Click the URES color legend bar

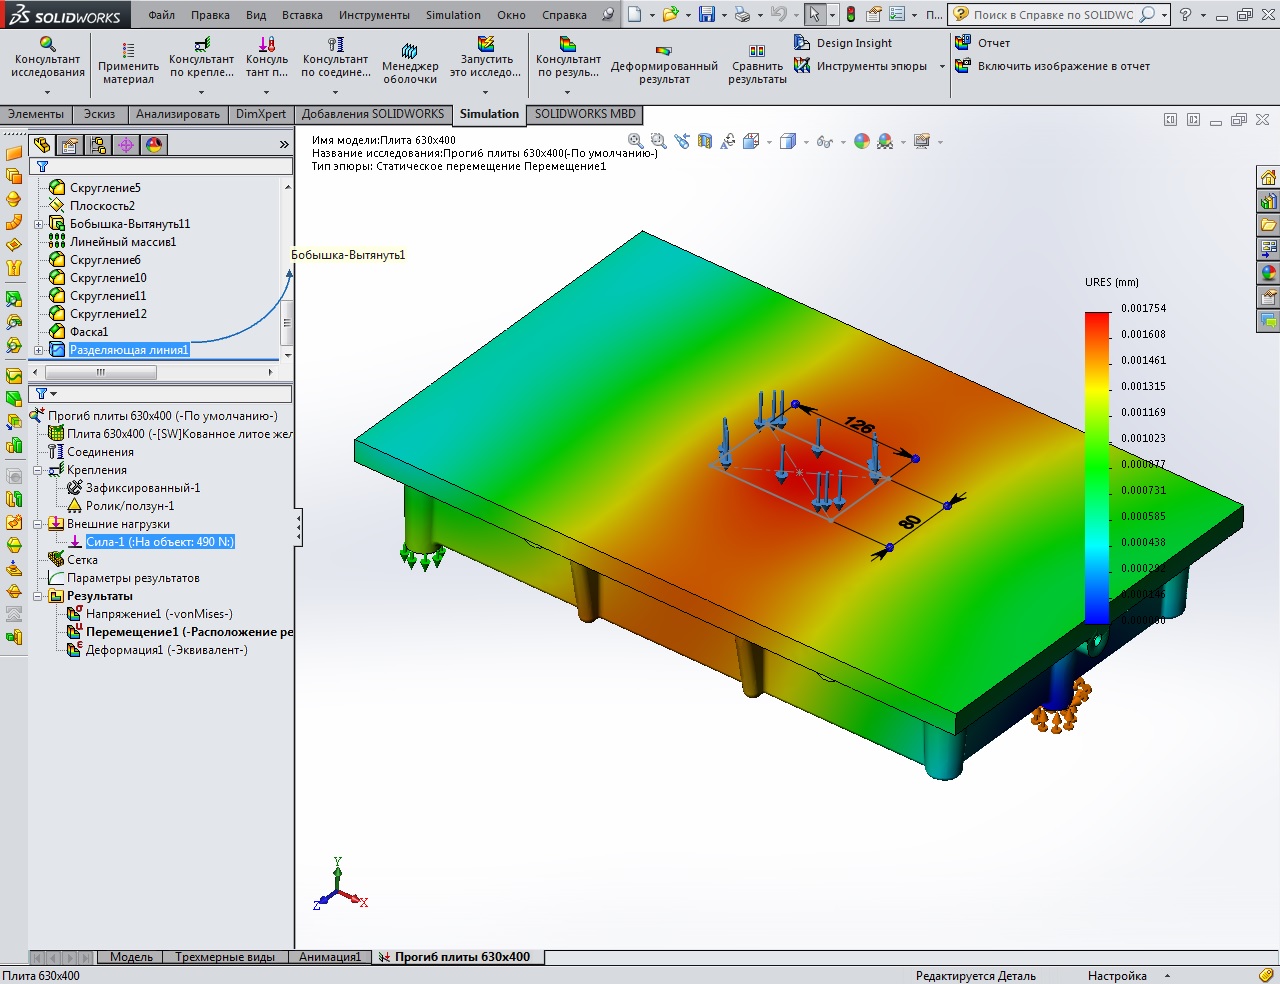coord(1097,467)
